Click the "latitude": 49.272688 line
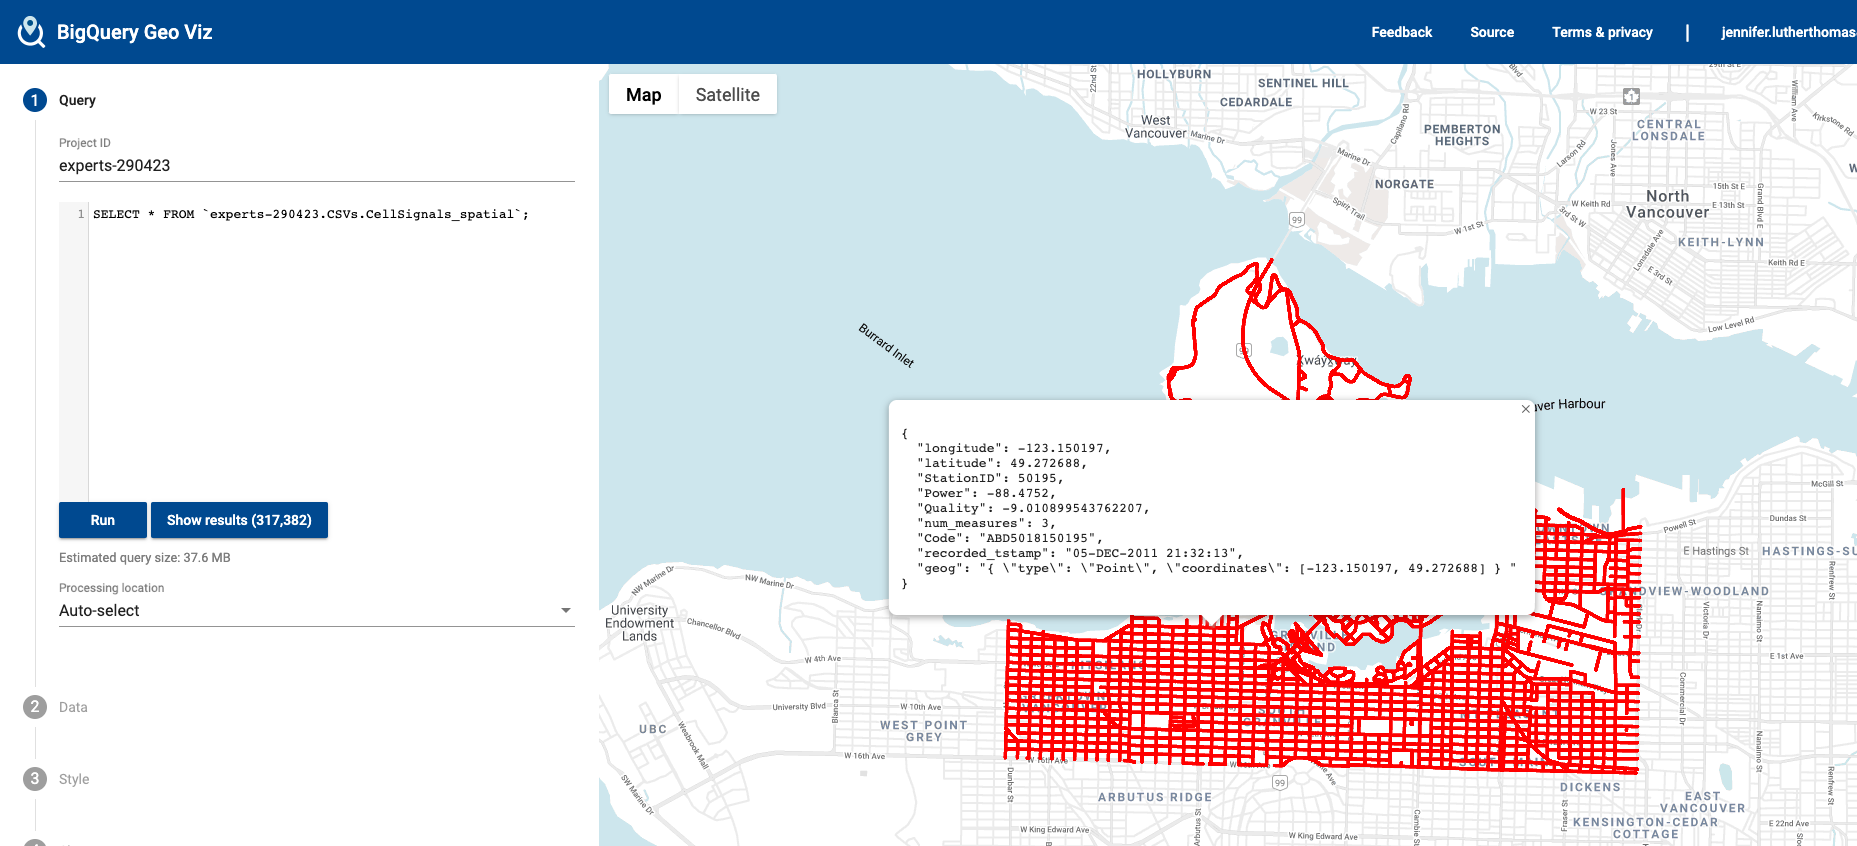1857x846 pixels. click(1002, 463)
